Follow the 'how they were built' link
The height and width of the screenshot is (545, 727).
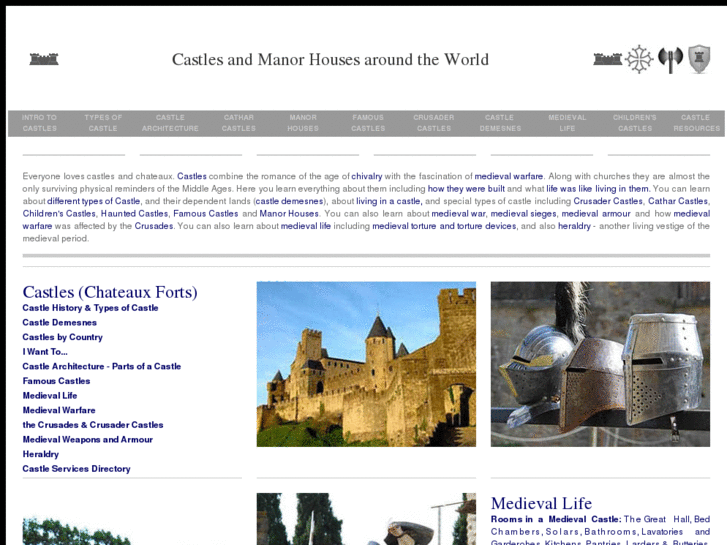coord(466,189)
